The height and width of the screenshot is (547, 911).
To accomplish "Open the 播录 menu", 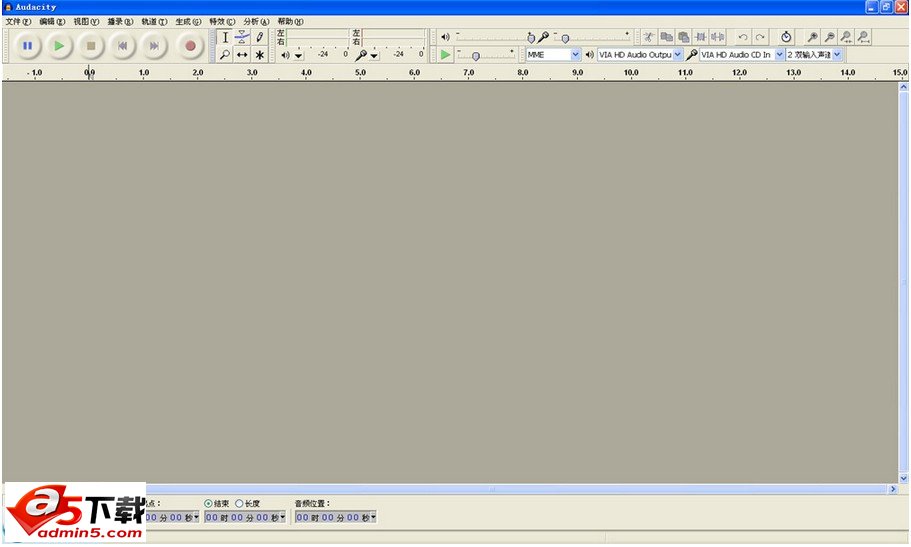I will pyautogui.click(x=120, y=22).
